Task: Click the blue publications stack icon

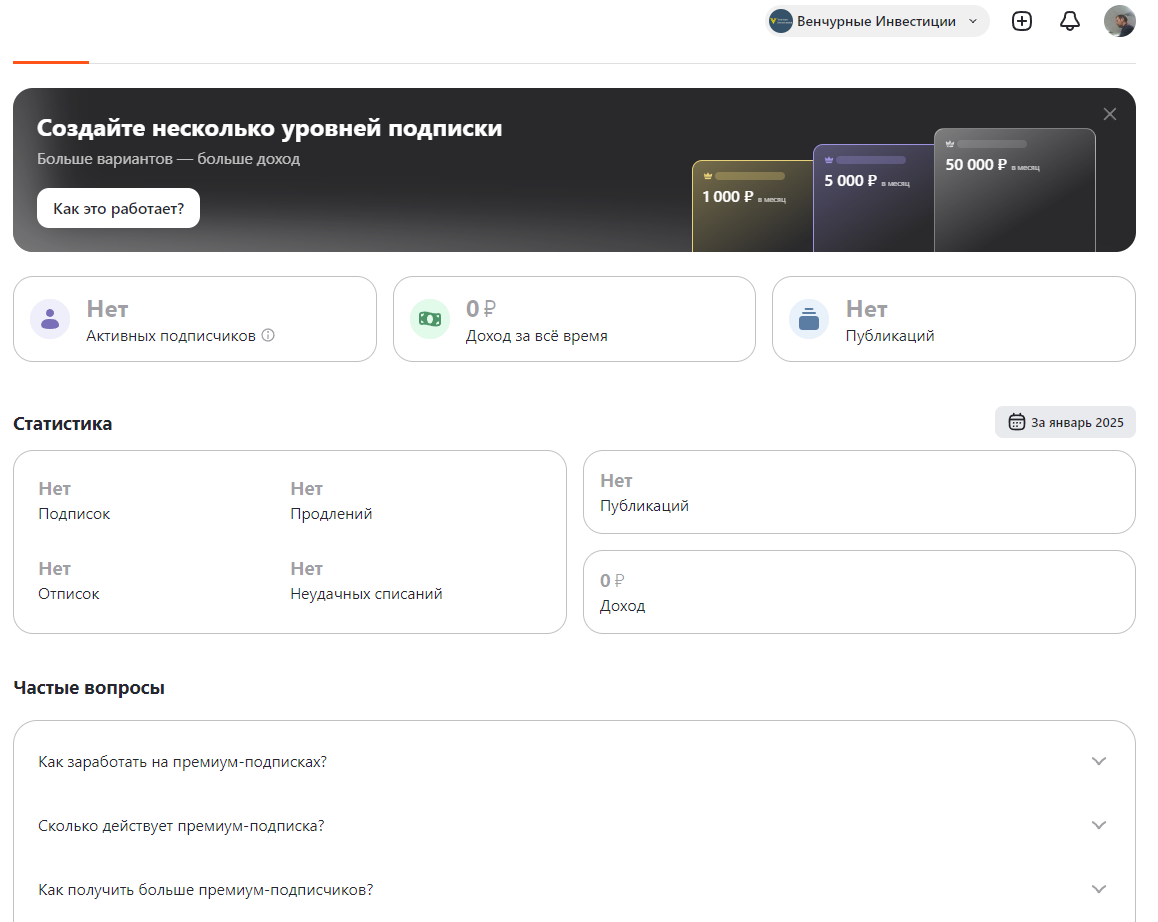Action: pyautogui.click(x=809, y=319)
